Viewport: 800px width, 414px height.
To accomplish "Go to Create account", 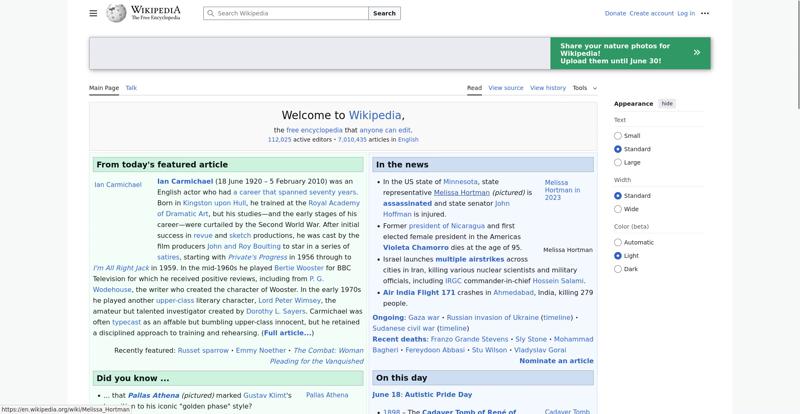I will click(652, 13).
